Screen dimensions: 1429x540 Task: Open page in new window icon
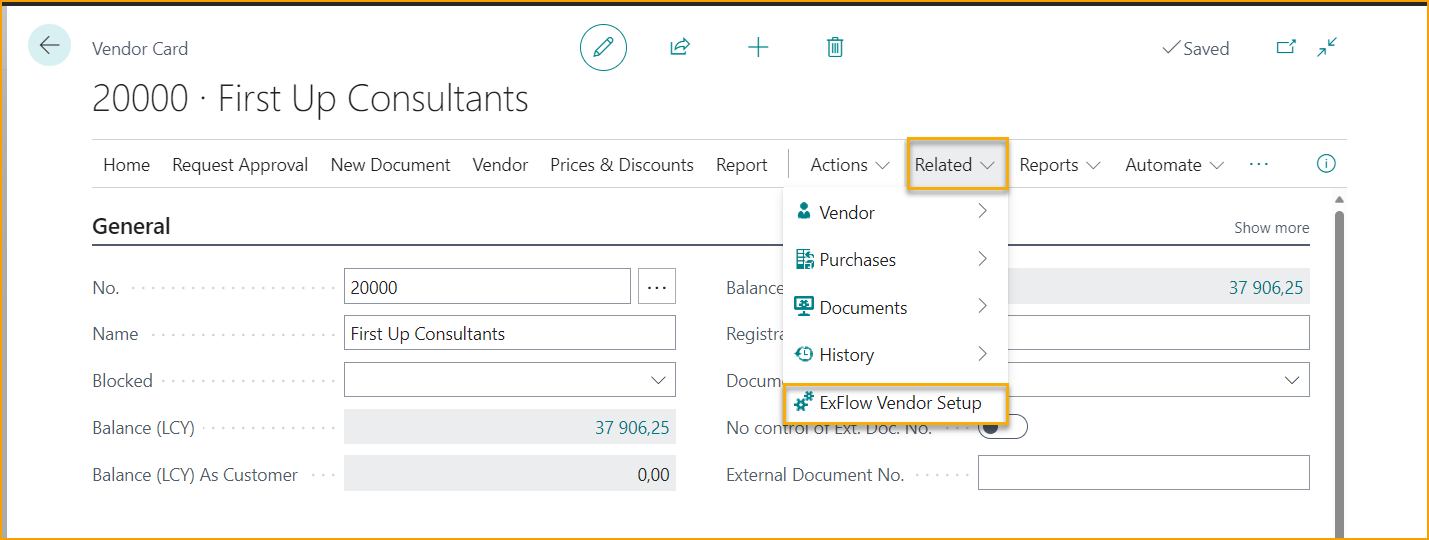(1286, 47)
